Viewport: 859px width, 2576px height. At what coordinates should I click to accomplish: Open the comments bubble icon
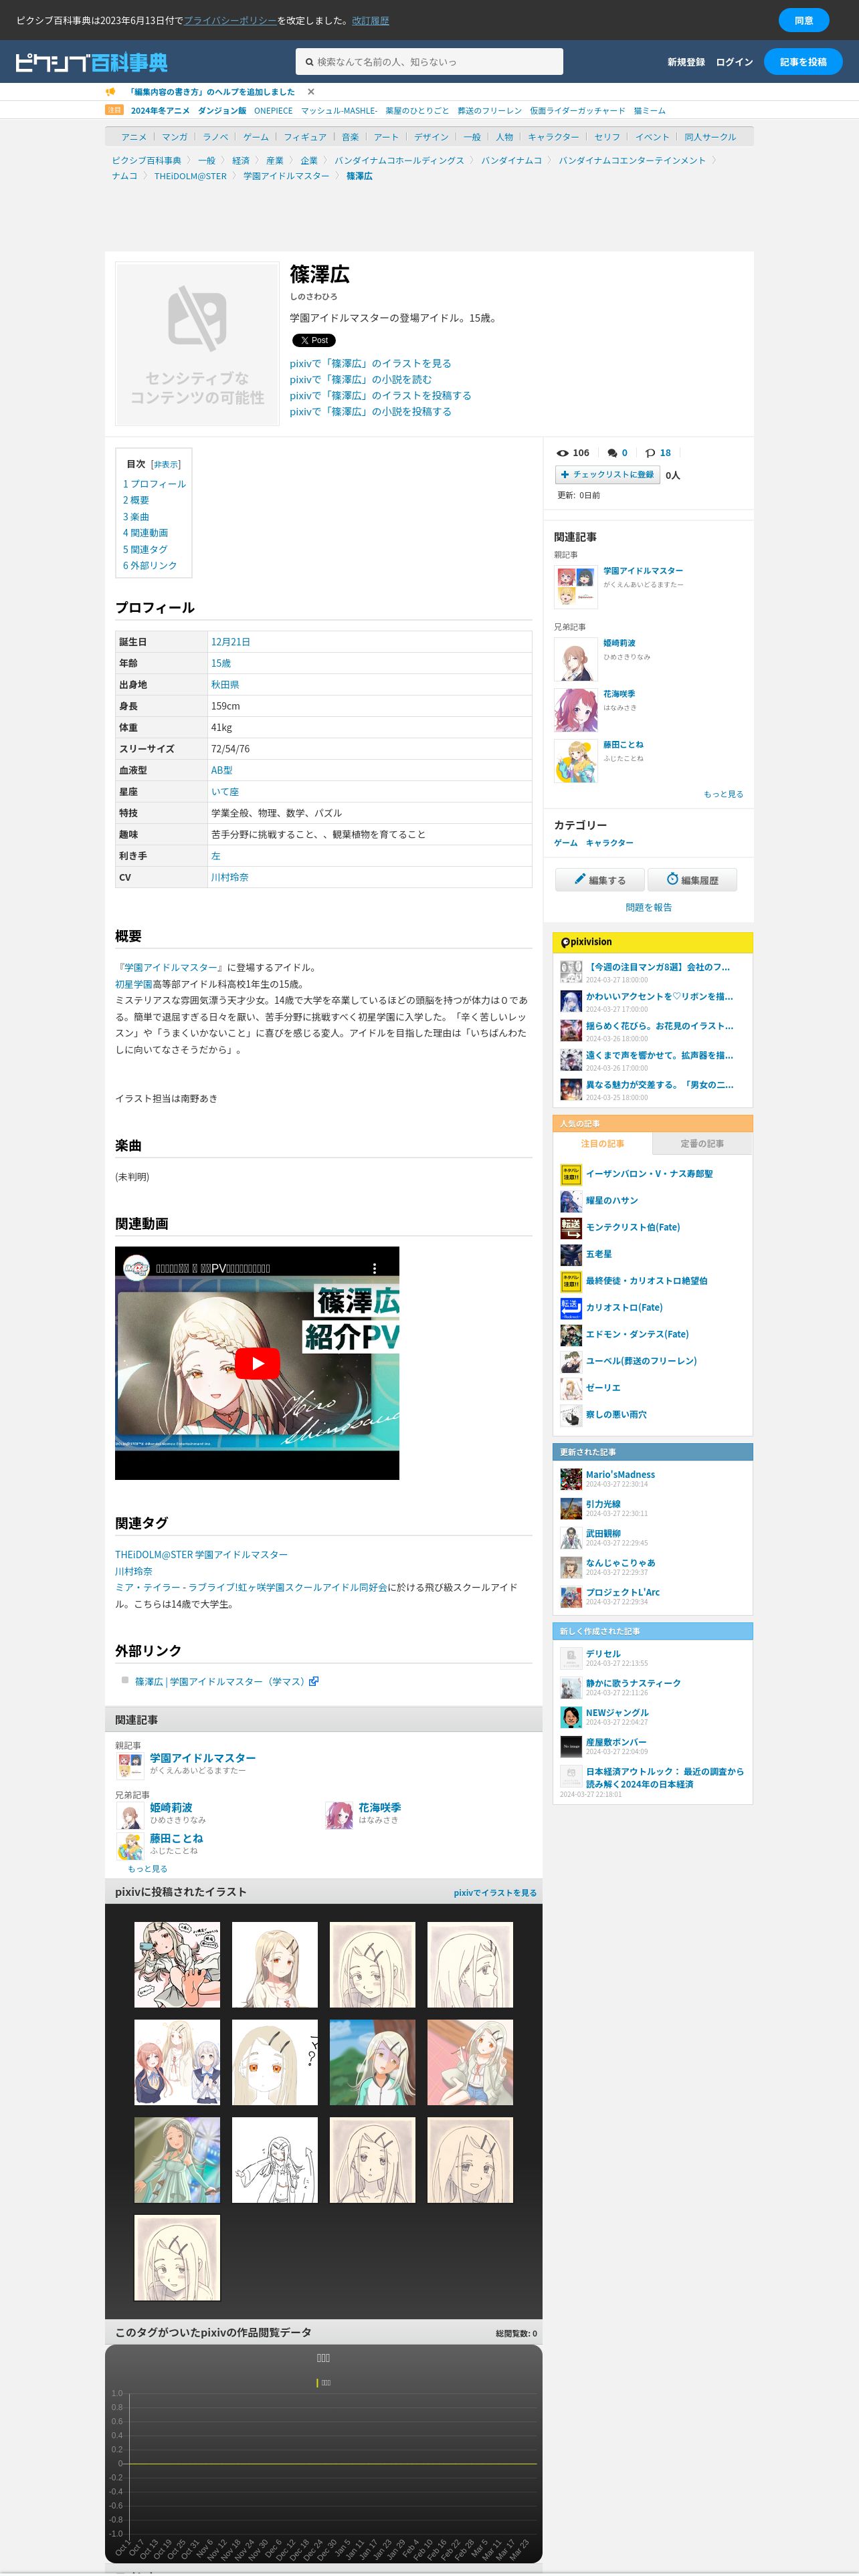(612, 453)
